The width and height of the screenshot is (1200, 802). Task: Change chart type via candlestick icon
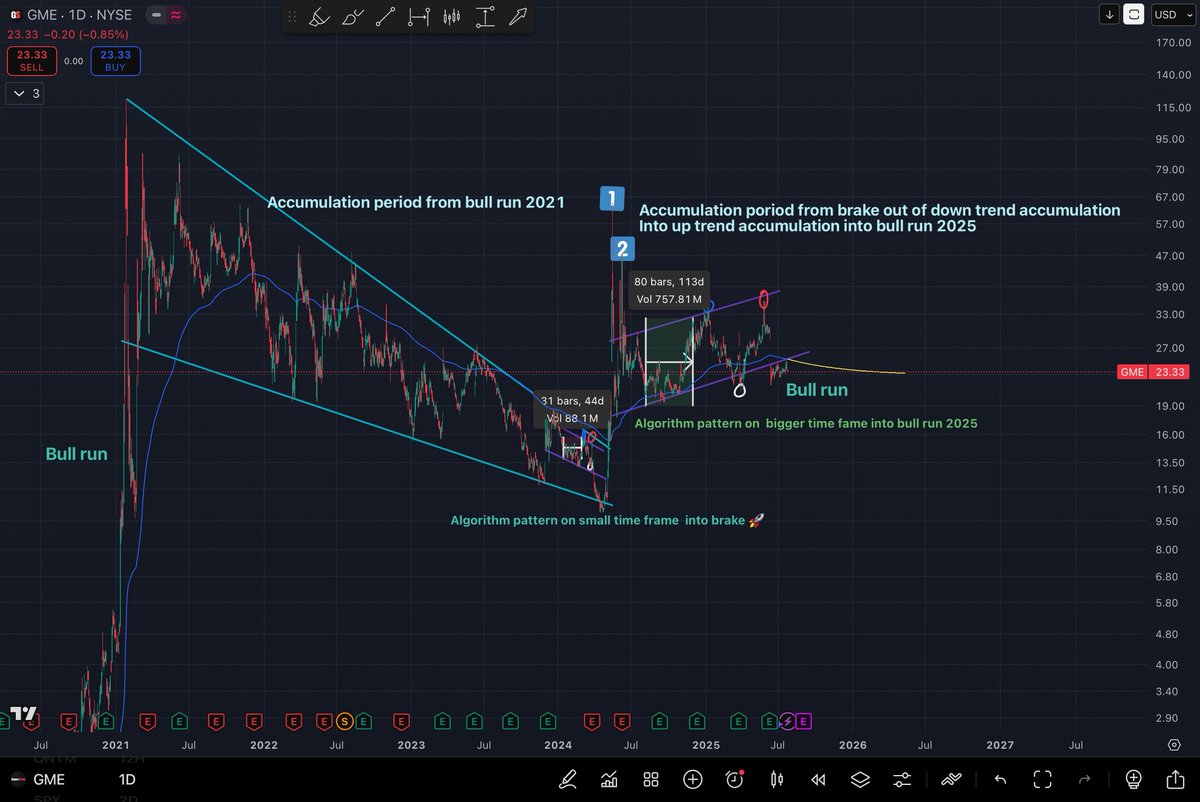point(776,779)
